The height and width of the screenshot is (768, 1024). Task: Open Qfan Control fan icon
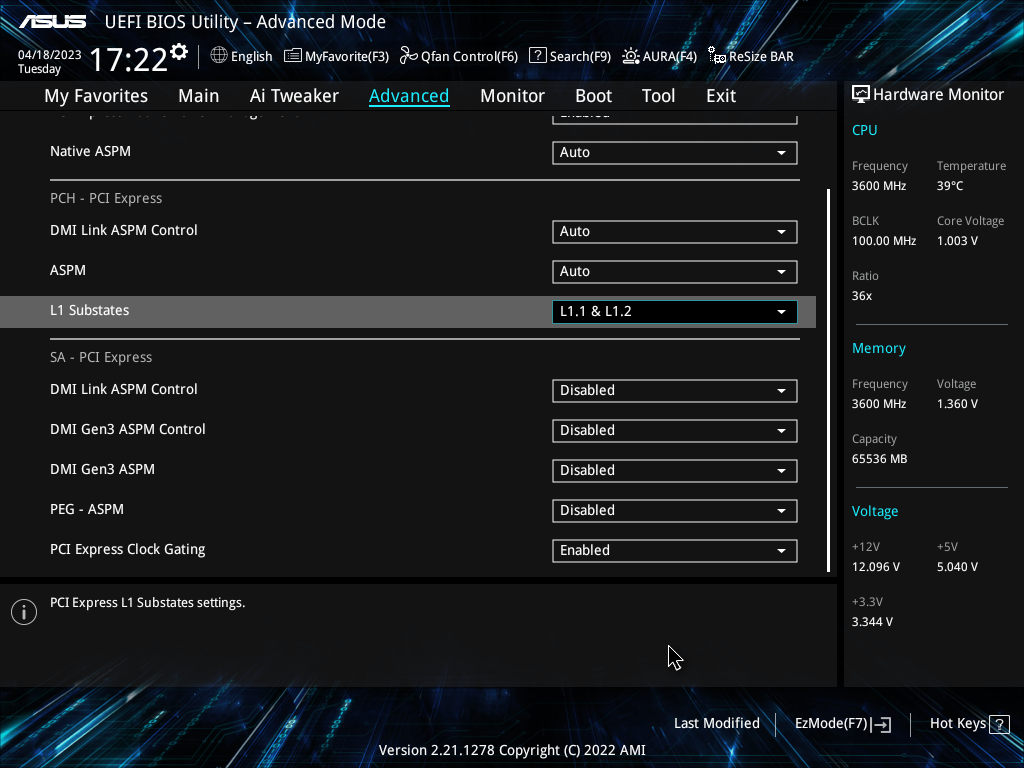pos(409,56)
